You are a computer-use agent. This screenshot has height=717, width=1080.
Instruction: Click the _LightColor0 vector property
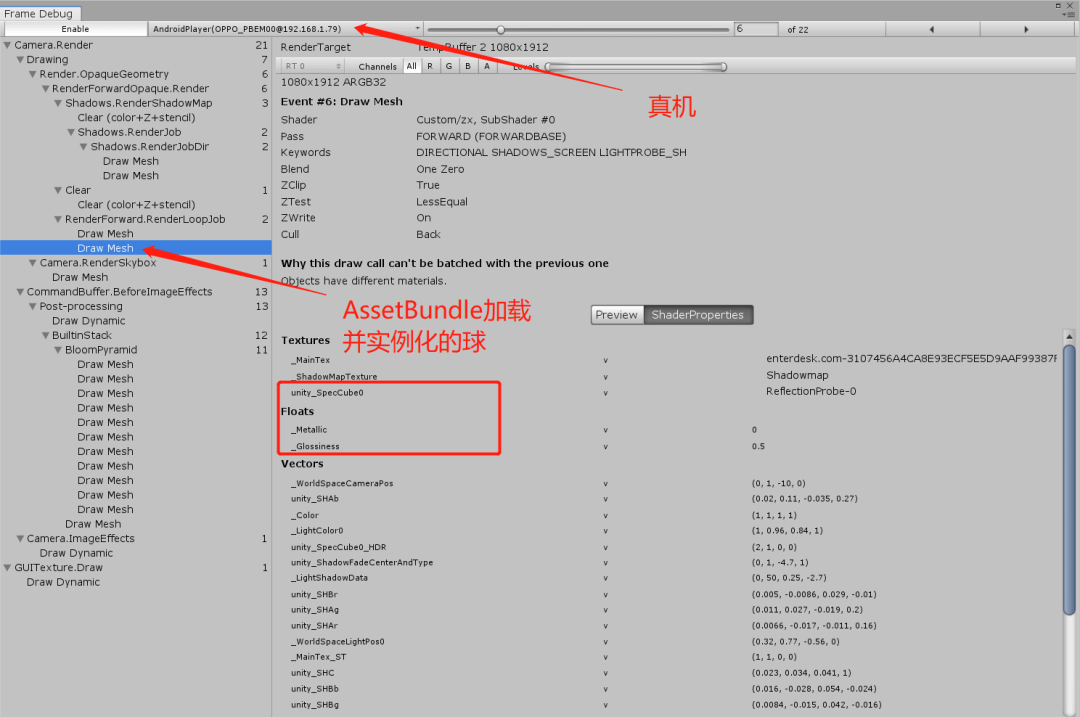(x=317, y=531)
